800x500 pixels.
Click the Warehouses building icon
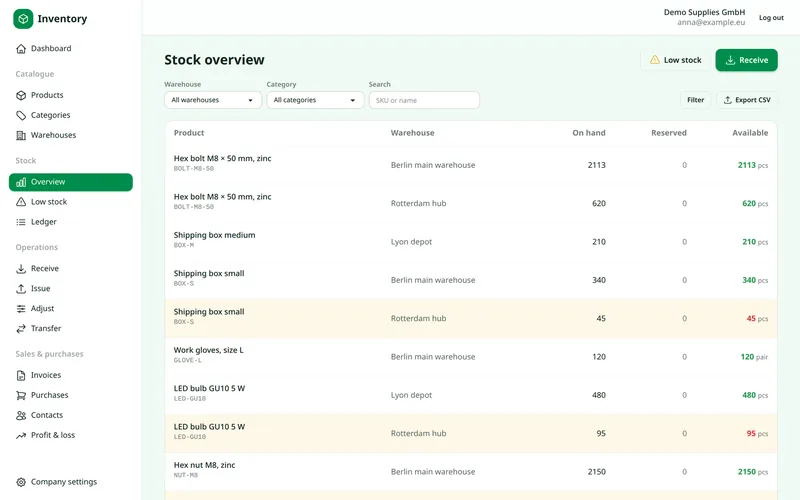click(x=21, y=135)
